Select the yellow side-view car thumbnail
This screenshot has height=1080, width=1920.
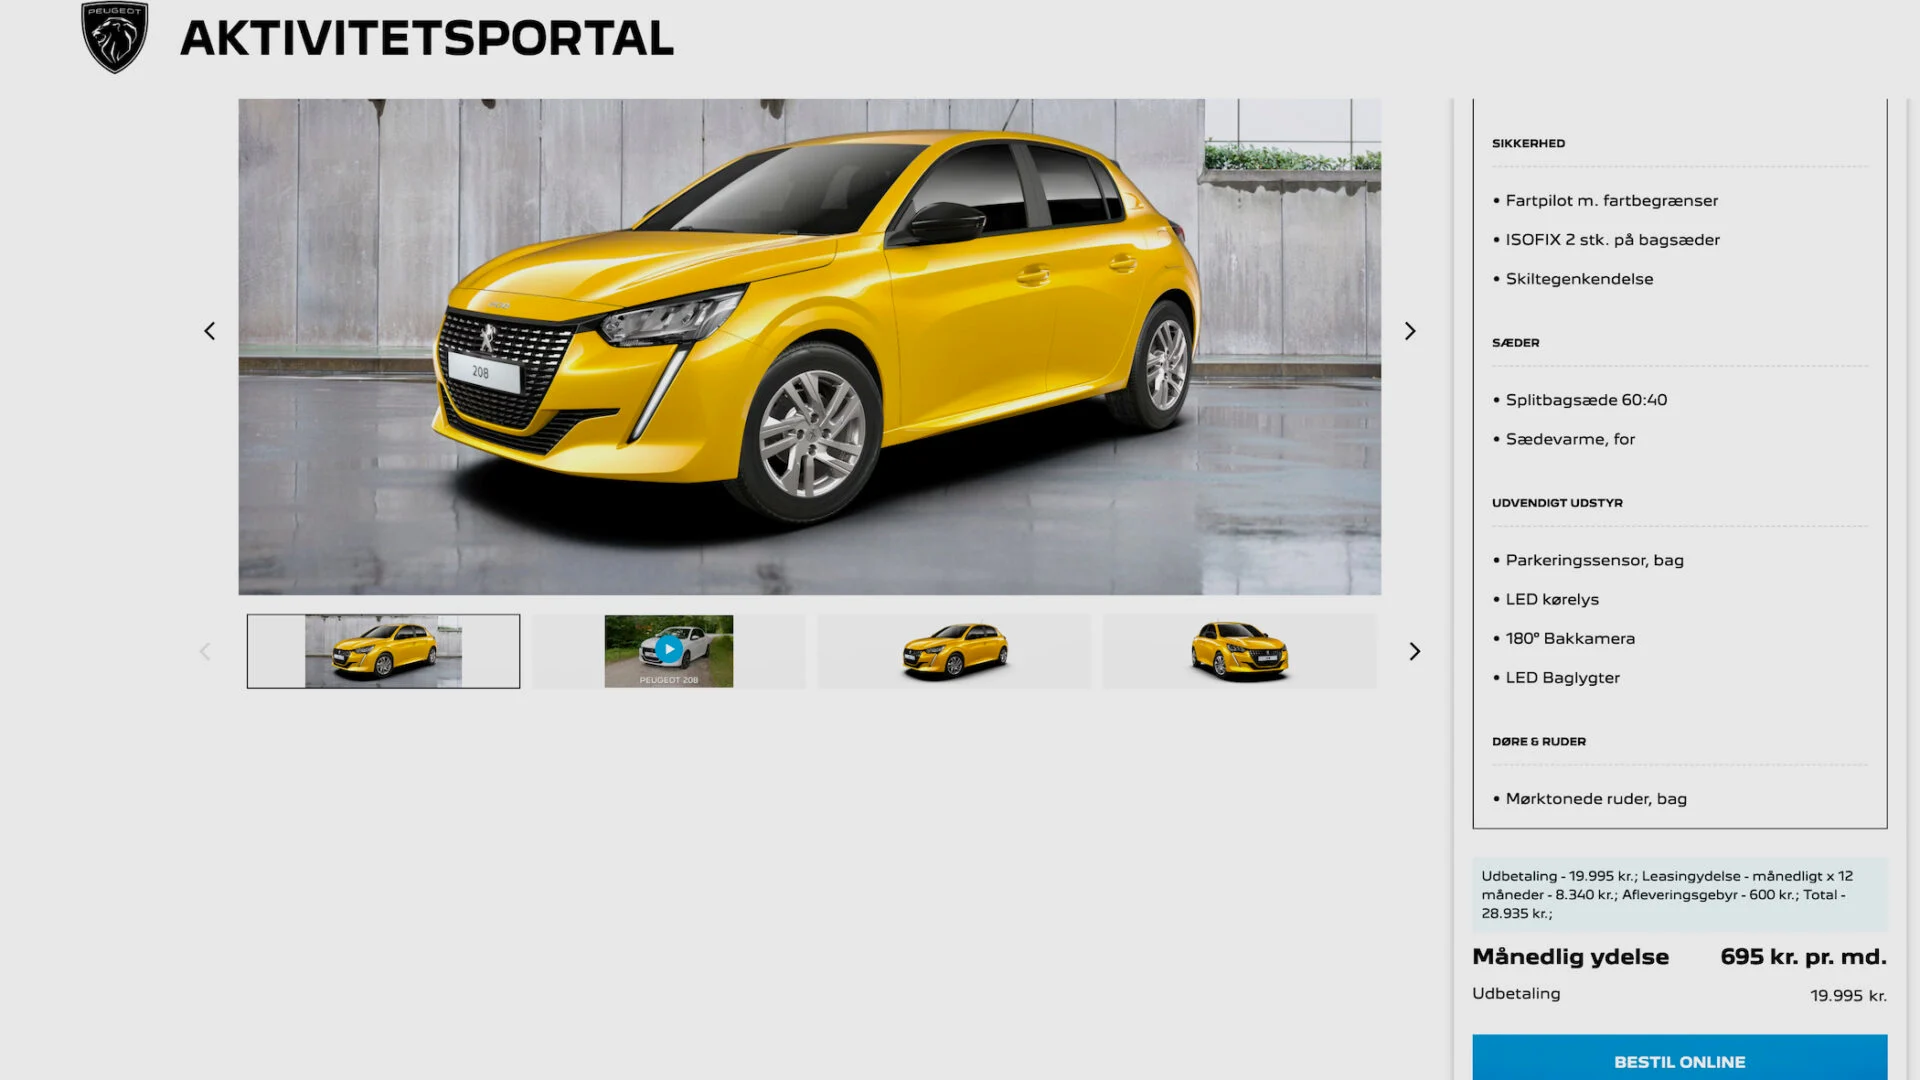(x=954, y=651)
